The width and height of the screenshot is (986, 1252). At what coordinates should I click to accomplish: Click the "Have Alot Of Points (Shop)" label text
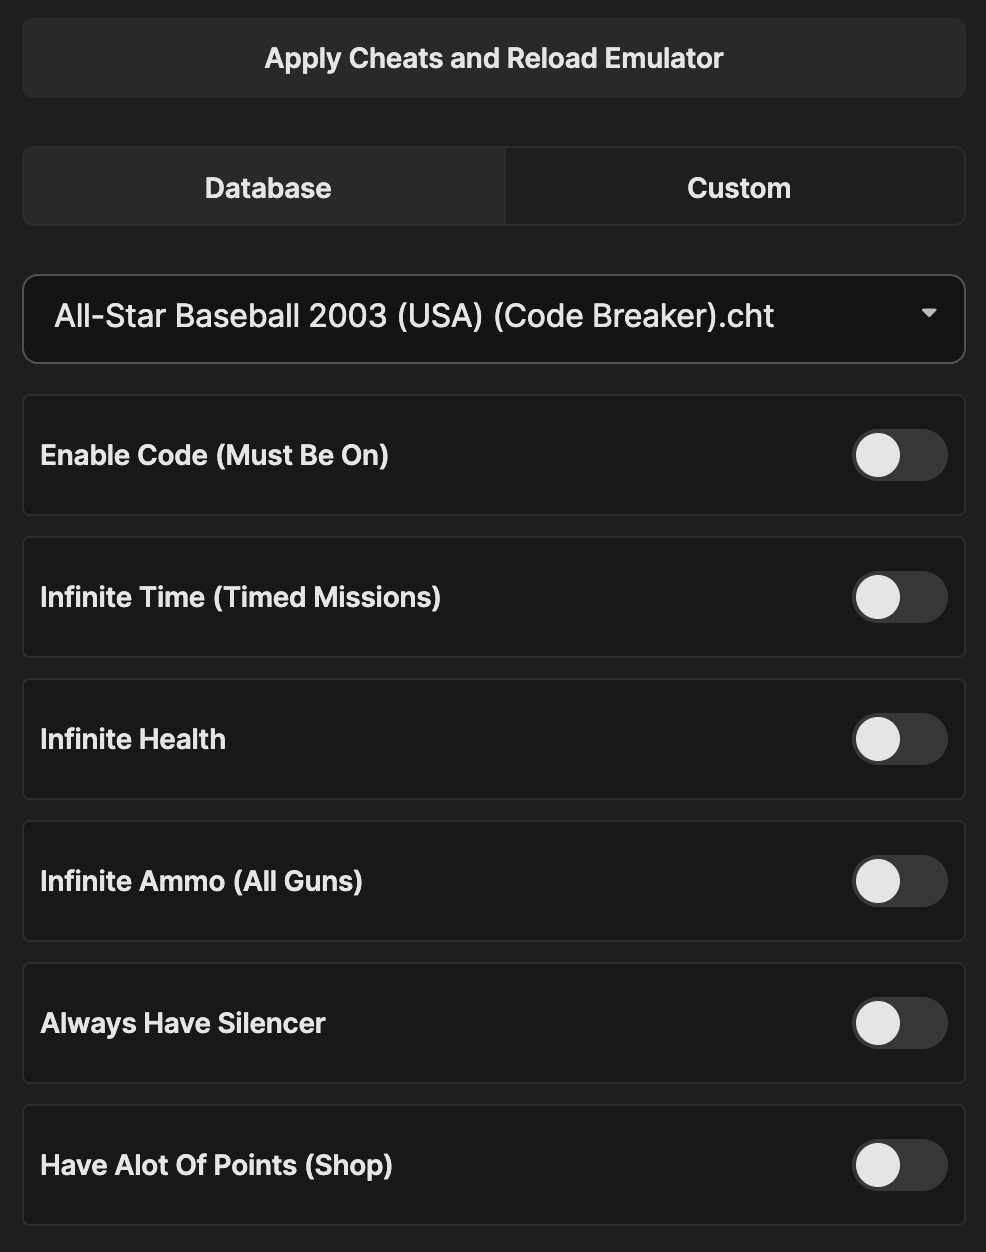click(216, 1166)
